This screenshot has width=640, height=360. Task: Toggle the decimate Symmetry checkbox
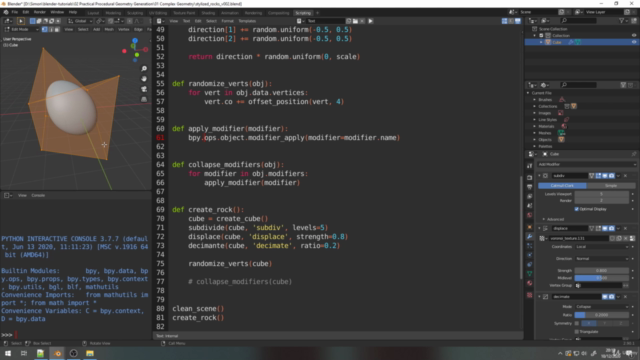(x=577, y=323)
